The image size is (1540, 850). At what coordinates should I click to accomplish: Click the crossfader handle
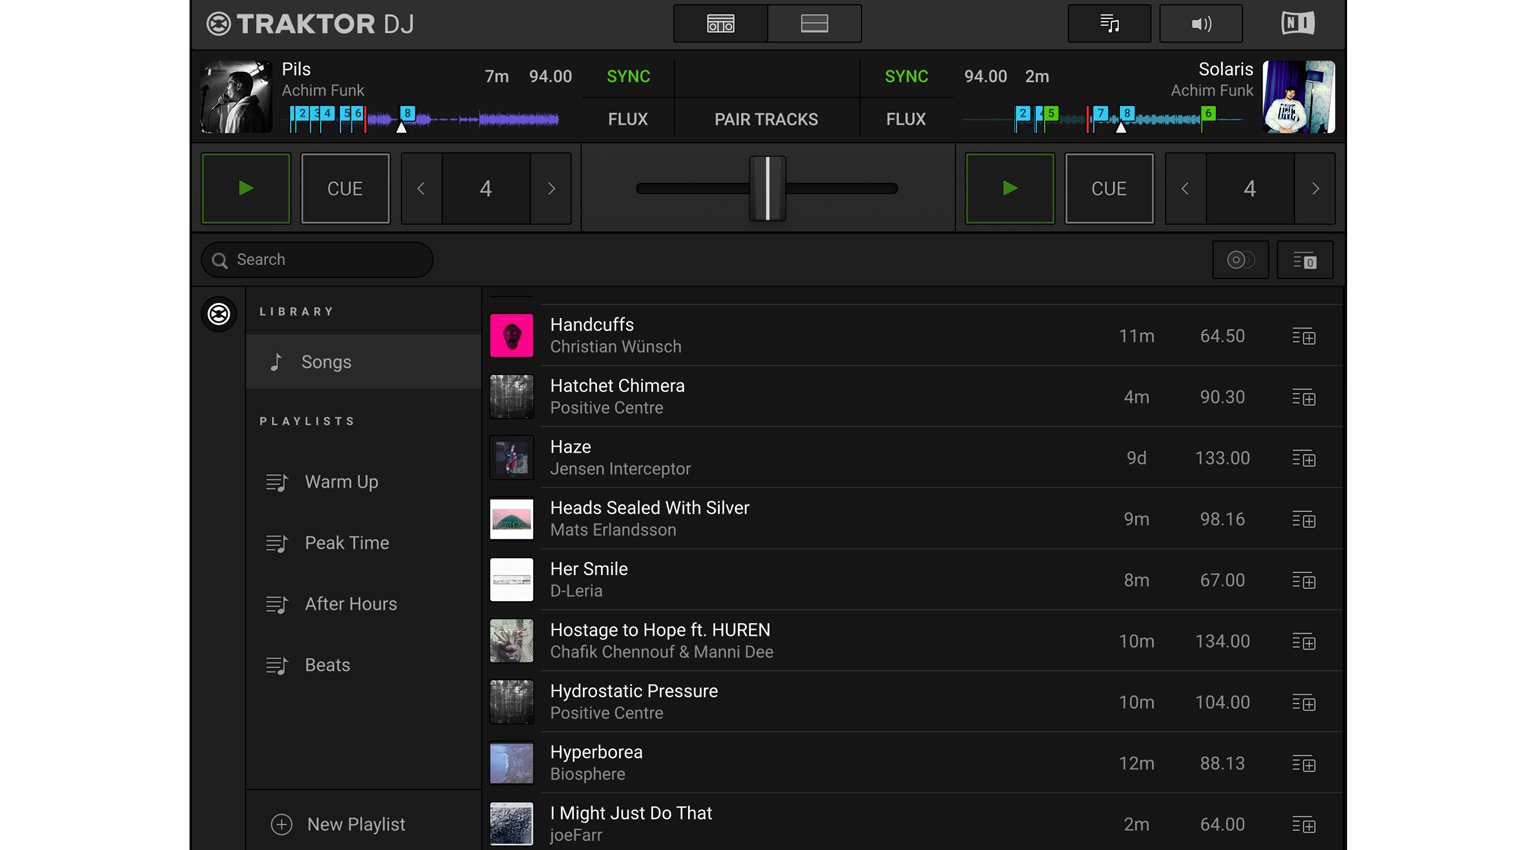pos(768,188)
